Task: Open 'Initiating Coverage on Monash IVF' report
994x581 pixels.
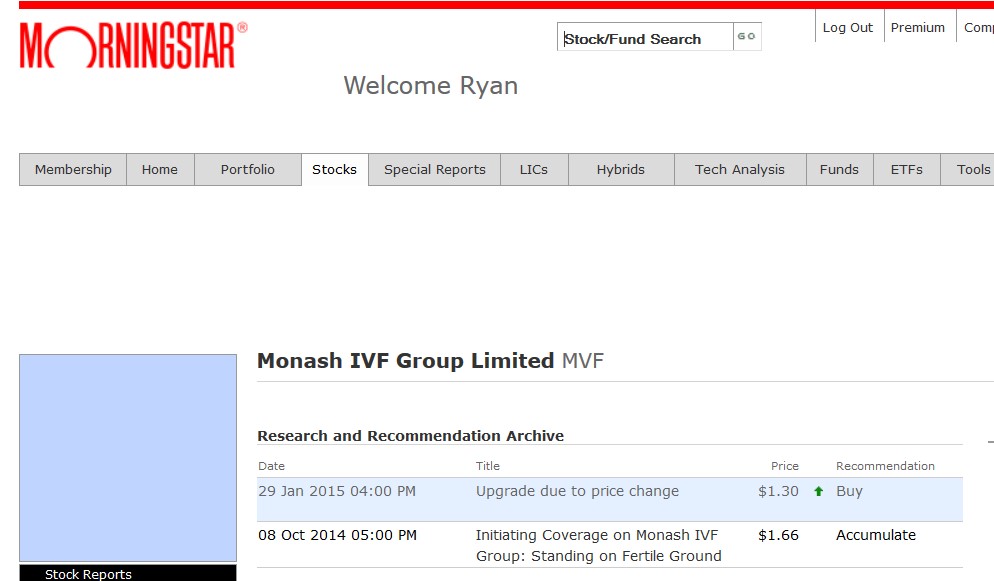Action: [x=598, y=546]
